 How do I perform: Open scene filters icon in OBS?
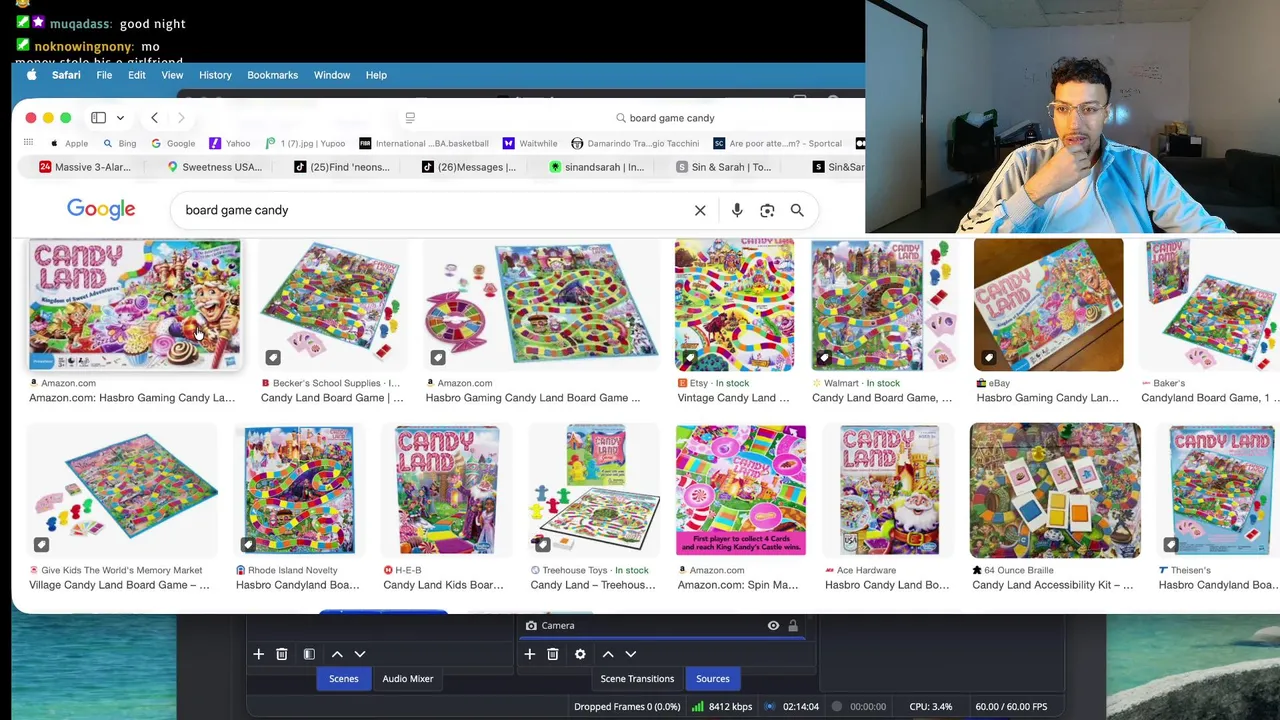(x=309, y=654)
